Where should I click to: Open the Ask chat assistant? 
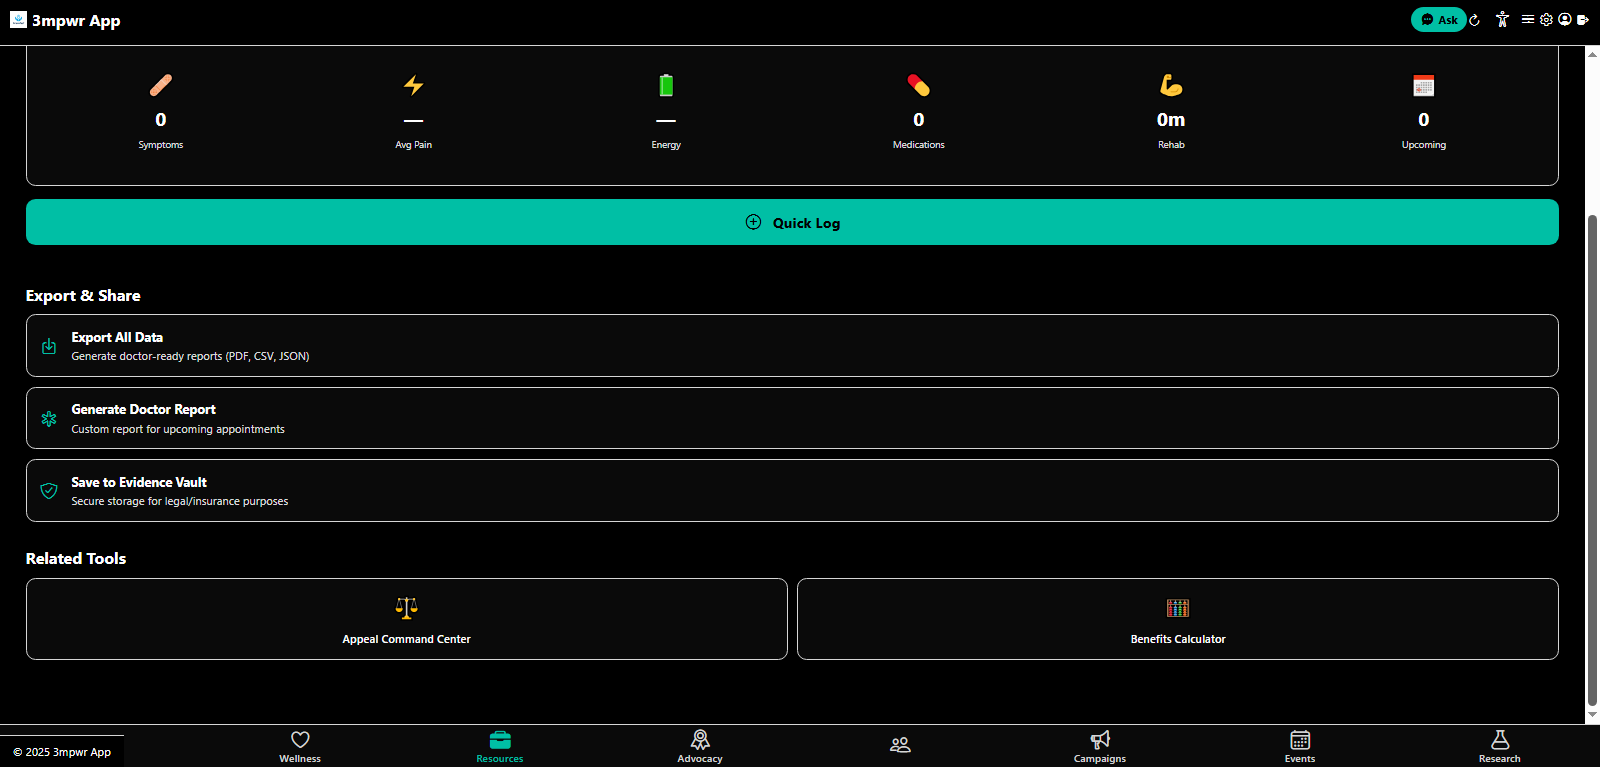(1438, 20)
